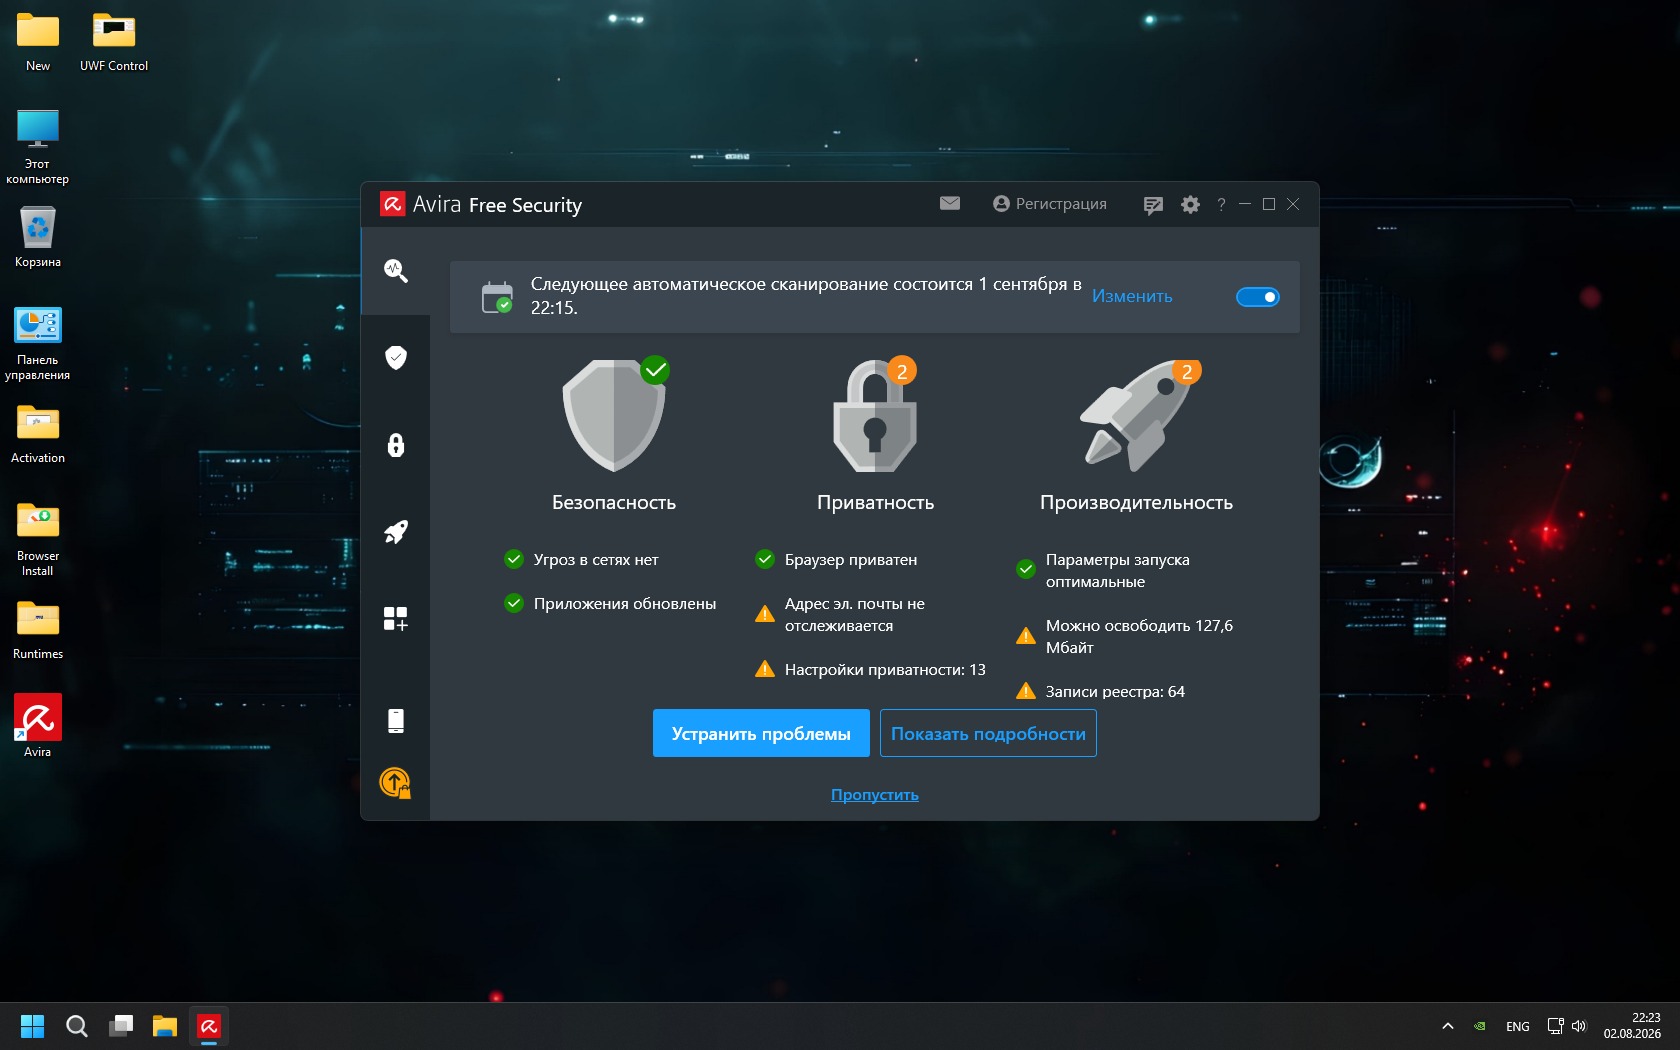Toggle the automatic scan schedule switch

coord(1258,297)
